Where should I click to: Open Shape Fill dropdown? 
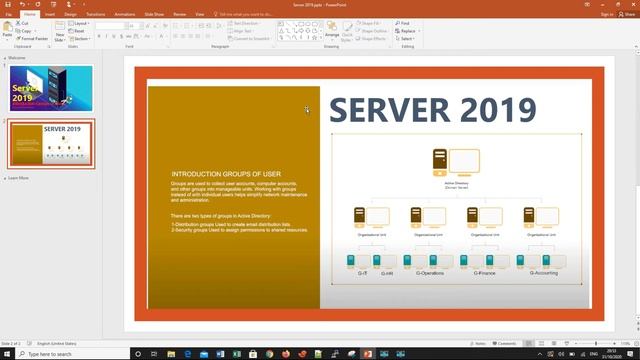click(369, 23)
